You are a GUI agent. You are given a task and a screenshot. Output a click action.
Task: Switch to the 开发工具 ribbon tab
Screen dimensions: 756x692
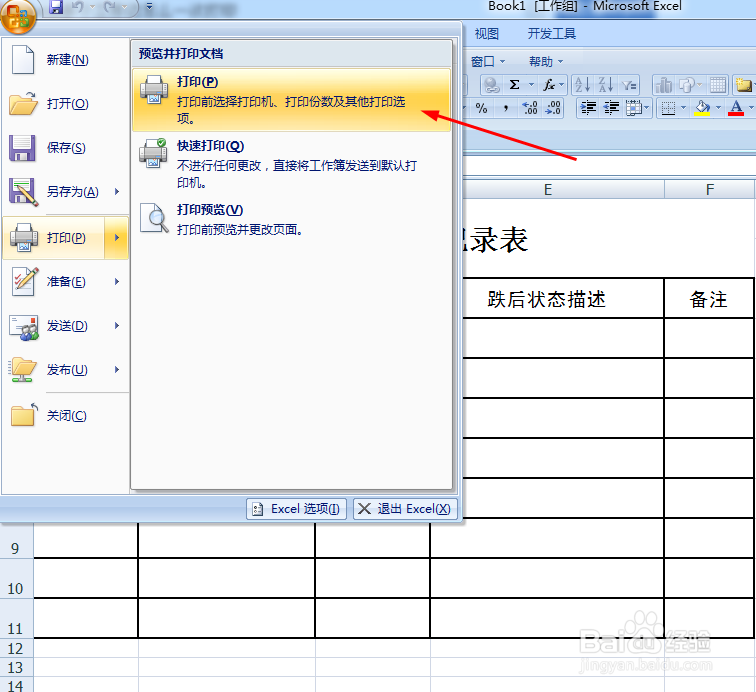(x=552, y=34)
